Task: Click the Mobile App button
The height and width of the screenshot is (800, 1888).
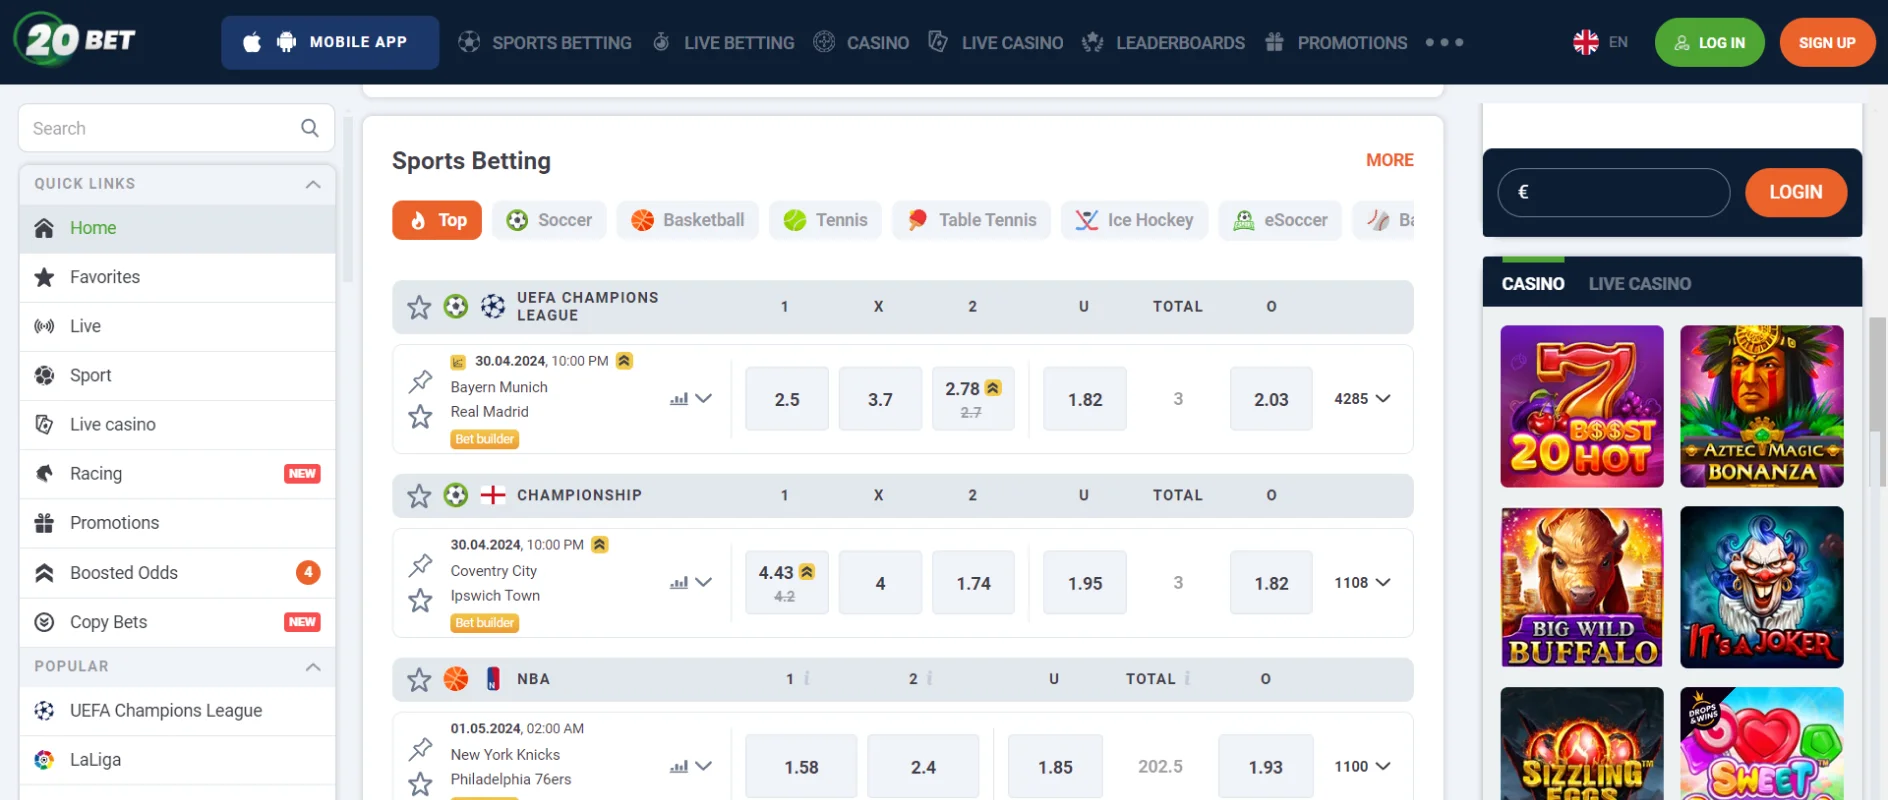Action: click(x=330, y=42)
